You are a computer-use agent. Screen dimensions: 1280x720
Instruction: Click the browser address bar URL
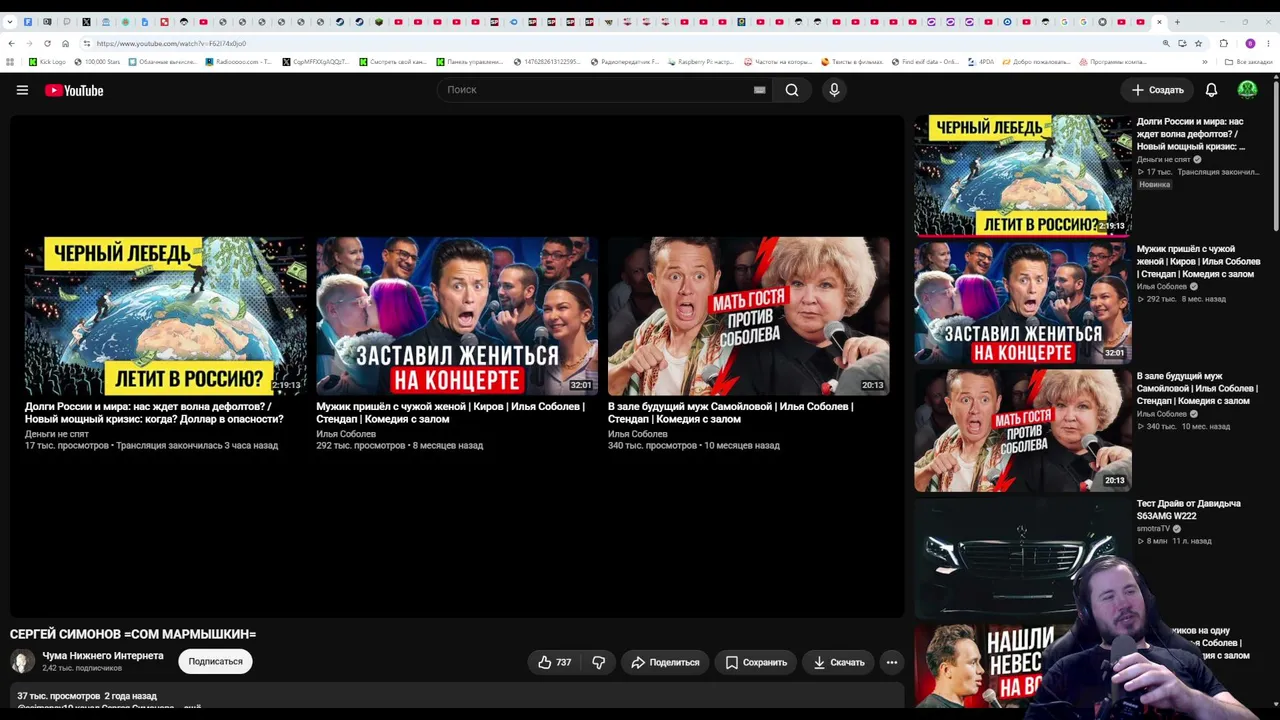[171, 43]
